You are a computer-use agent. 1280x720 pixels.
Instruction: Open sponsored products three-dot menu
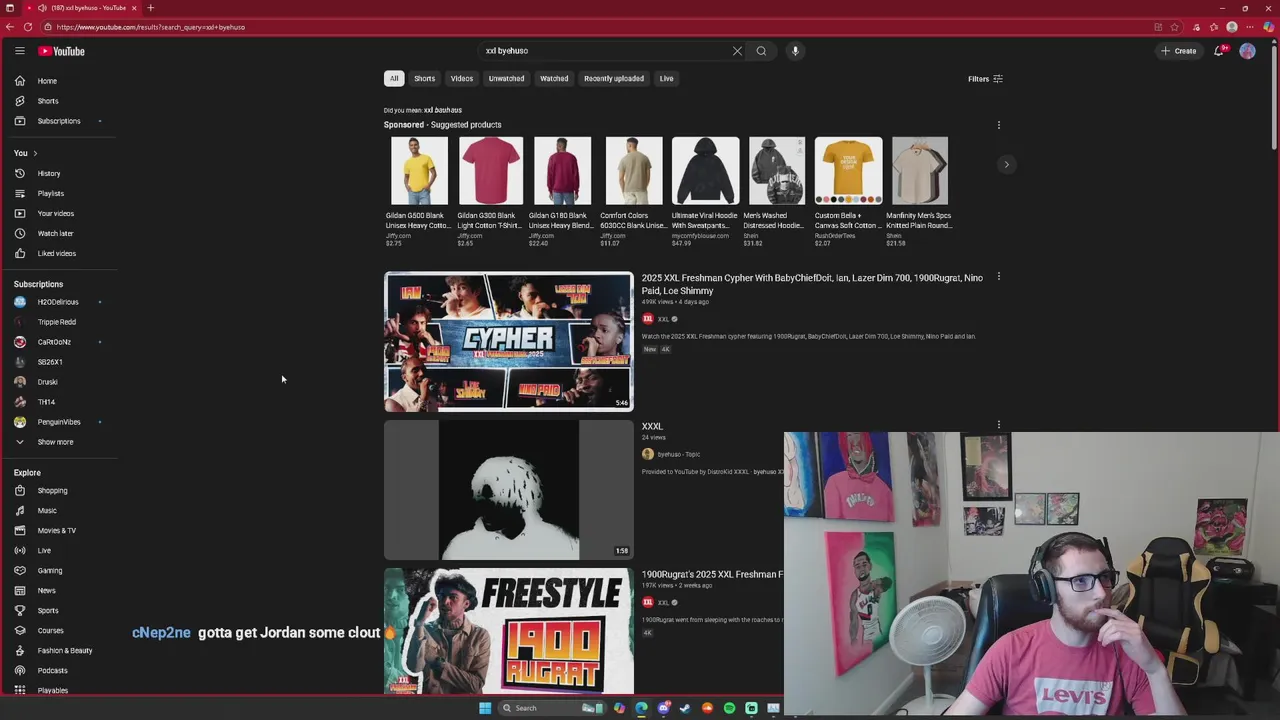point(998,125)
